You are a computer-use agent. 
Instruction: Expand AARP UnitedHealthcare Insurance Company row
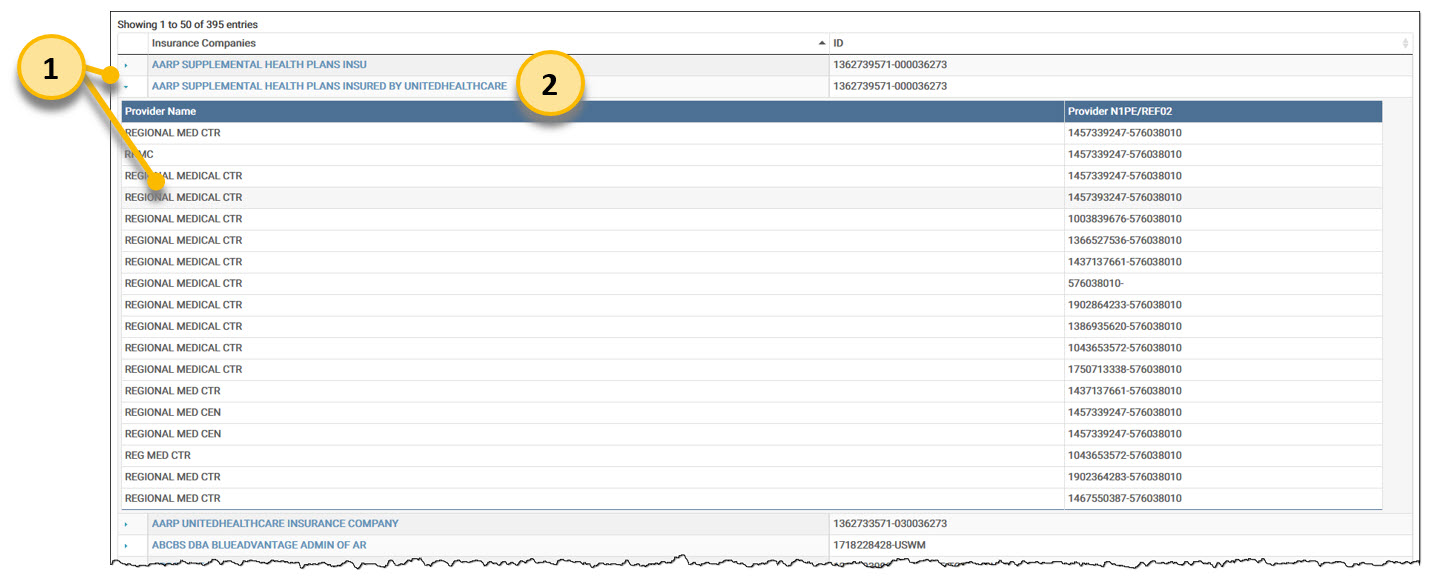pos(126,524)
